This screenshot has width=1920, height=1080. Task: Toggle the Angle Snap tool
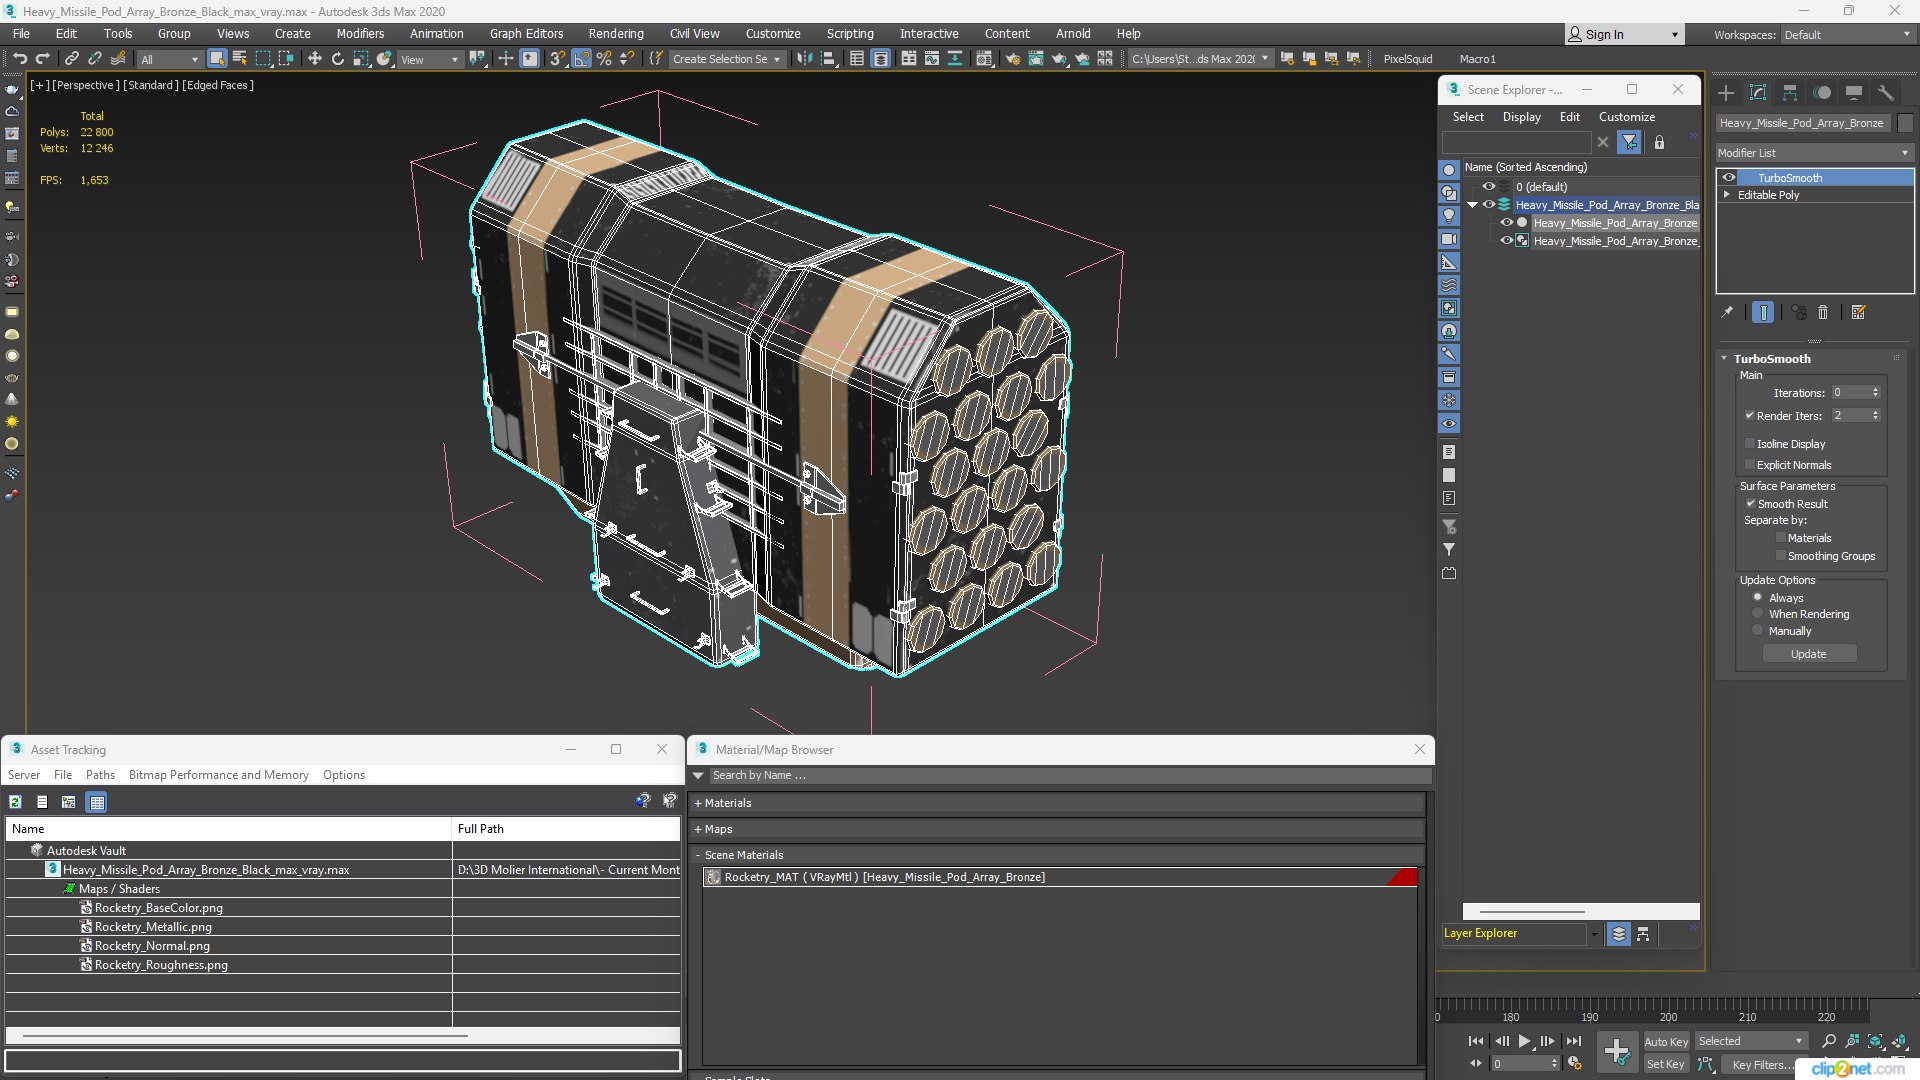pos(581,59)
